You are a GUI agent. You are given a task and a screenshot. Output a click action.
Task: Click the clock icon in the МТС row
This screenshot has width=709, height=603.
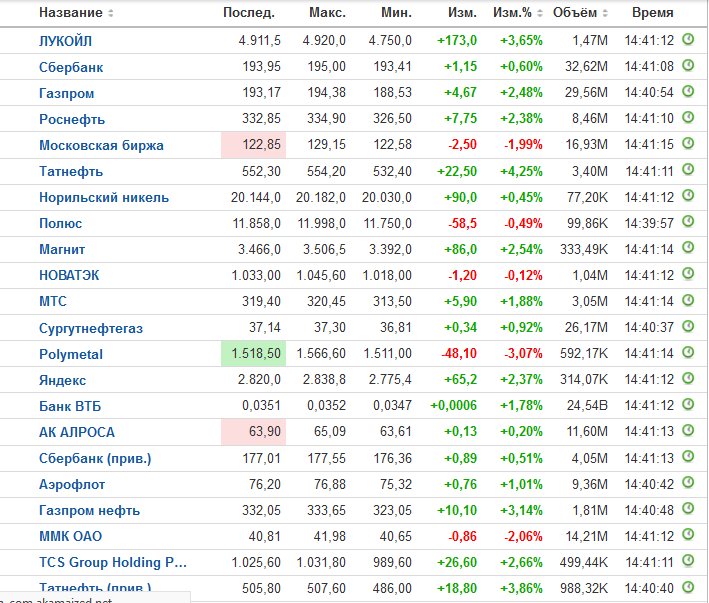[x=688, y=300]
